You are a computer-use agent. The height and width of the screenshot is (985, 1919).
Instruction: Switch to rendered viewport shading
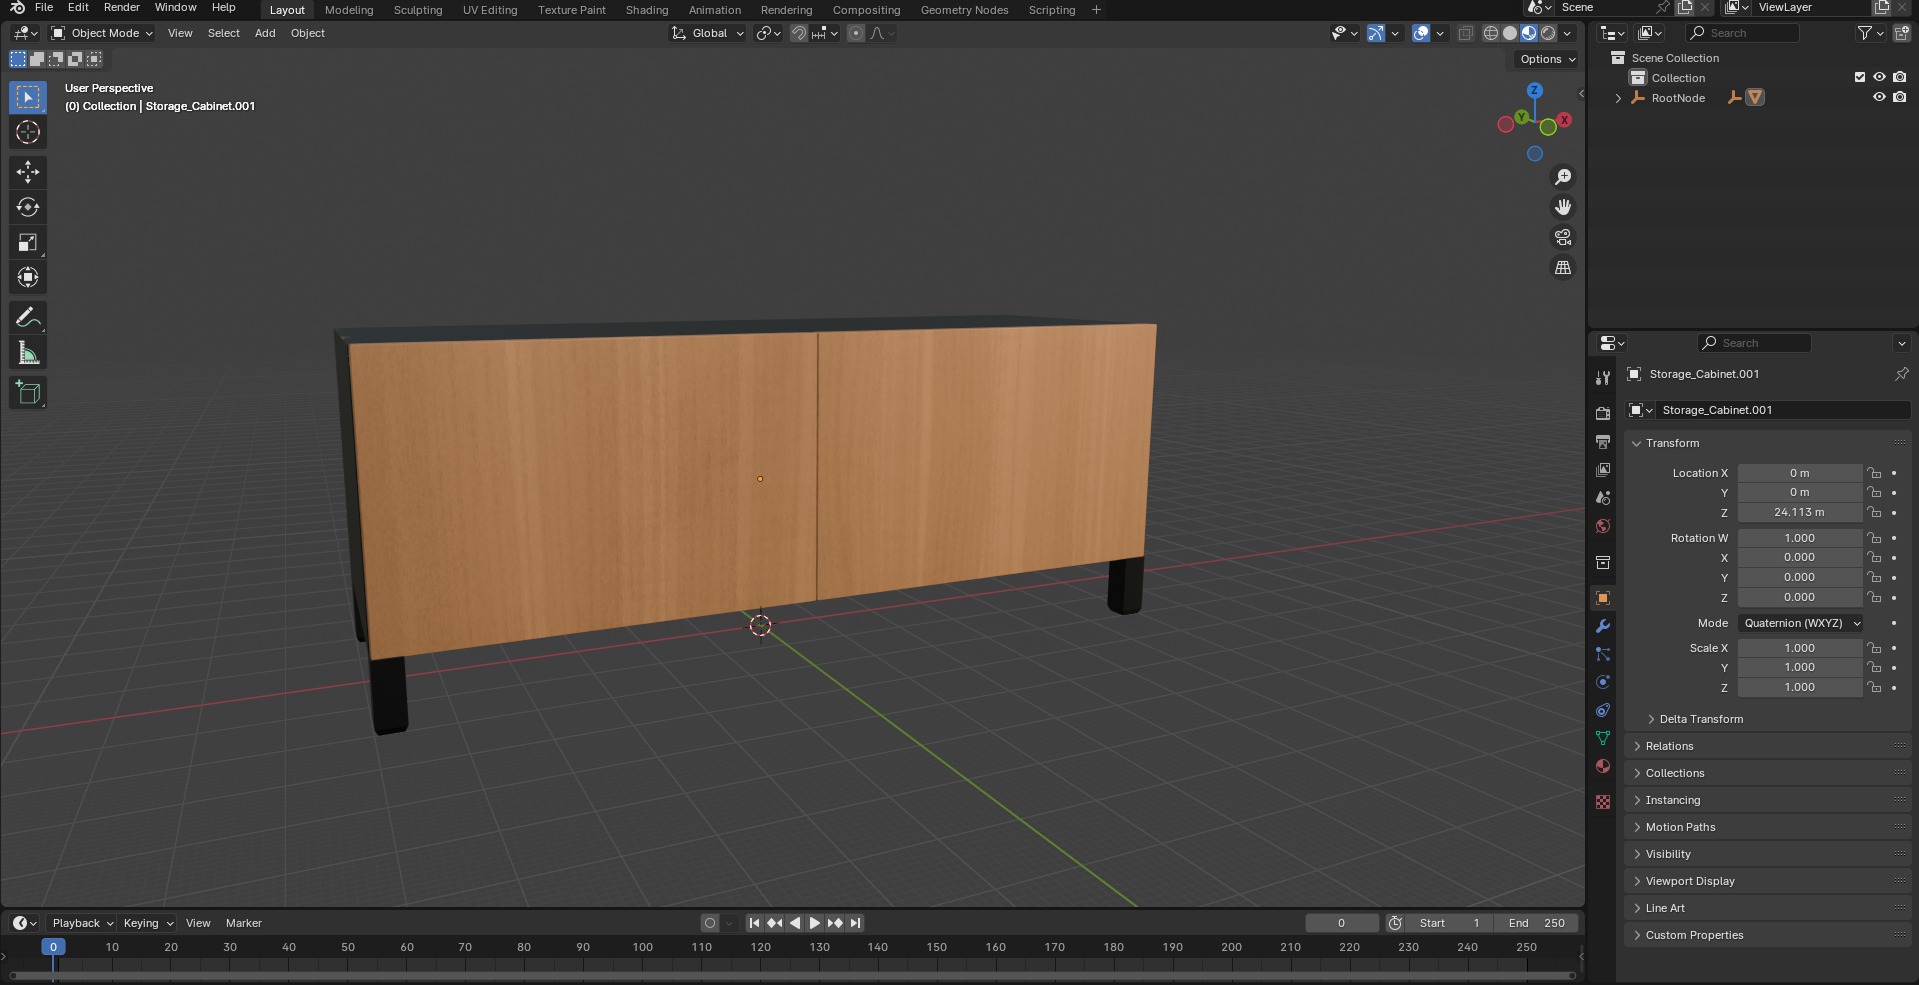pos(1548,33)
